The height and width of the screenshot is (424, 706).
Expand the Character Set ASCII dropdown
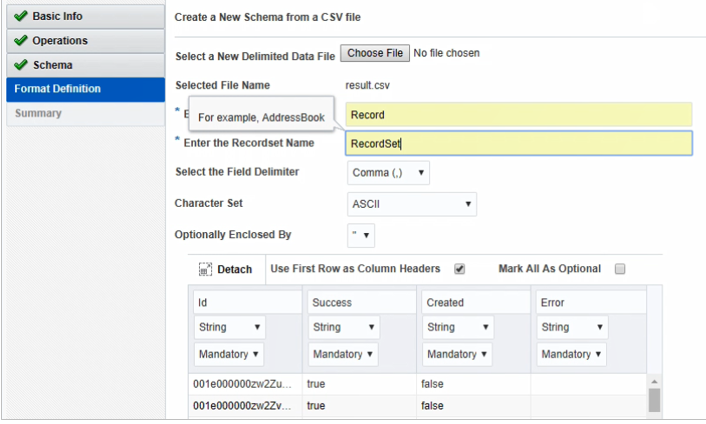click(x=412, y=205)
